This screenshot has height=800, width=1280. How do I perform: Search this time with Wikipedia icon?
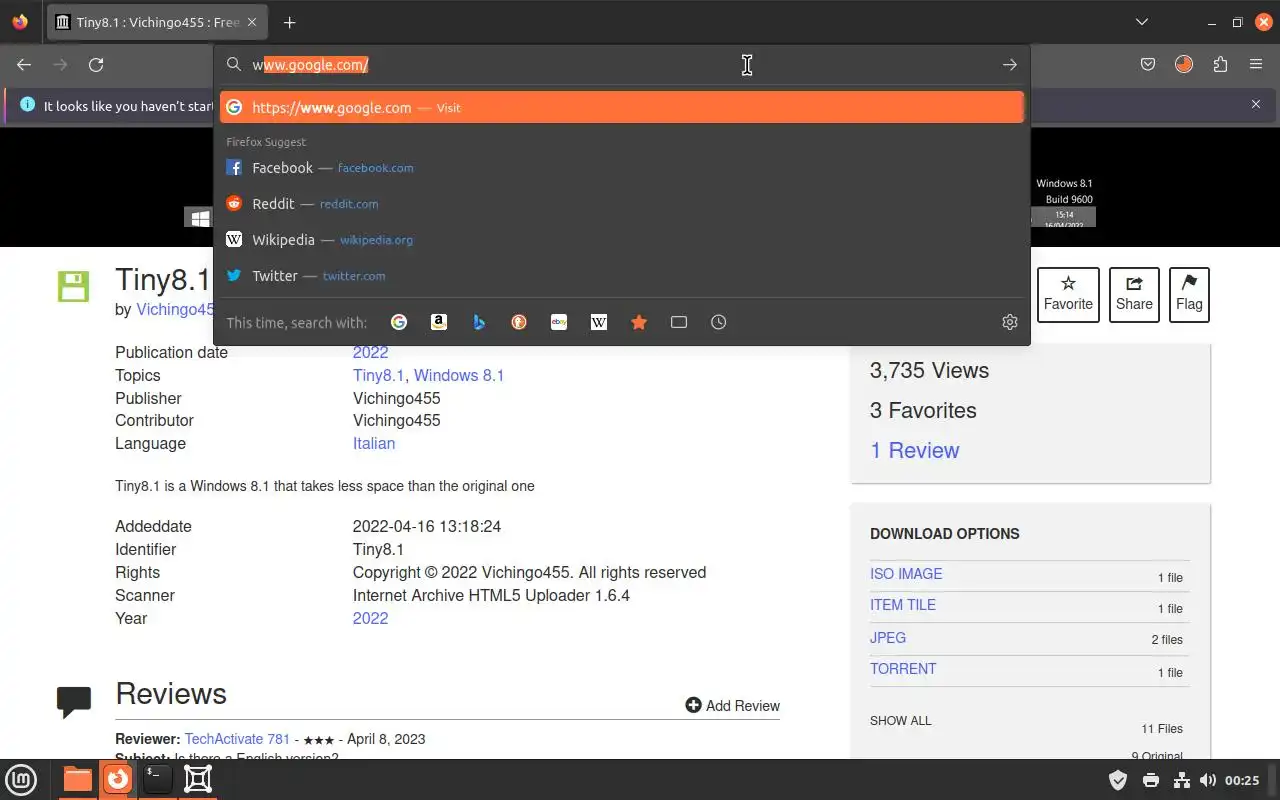coord(599,322)
